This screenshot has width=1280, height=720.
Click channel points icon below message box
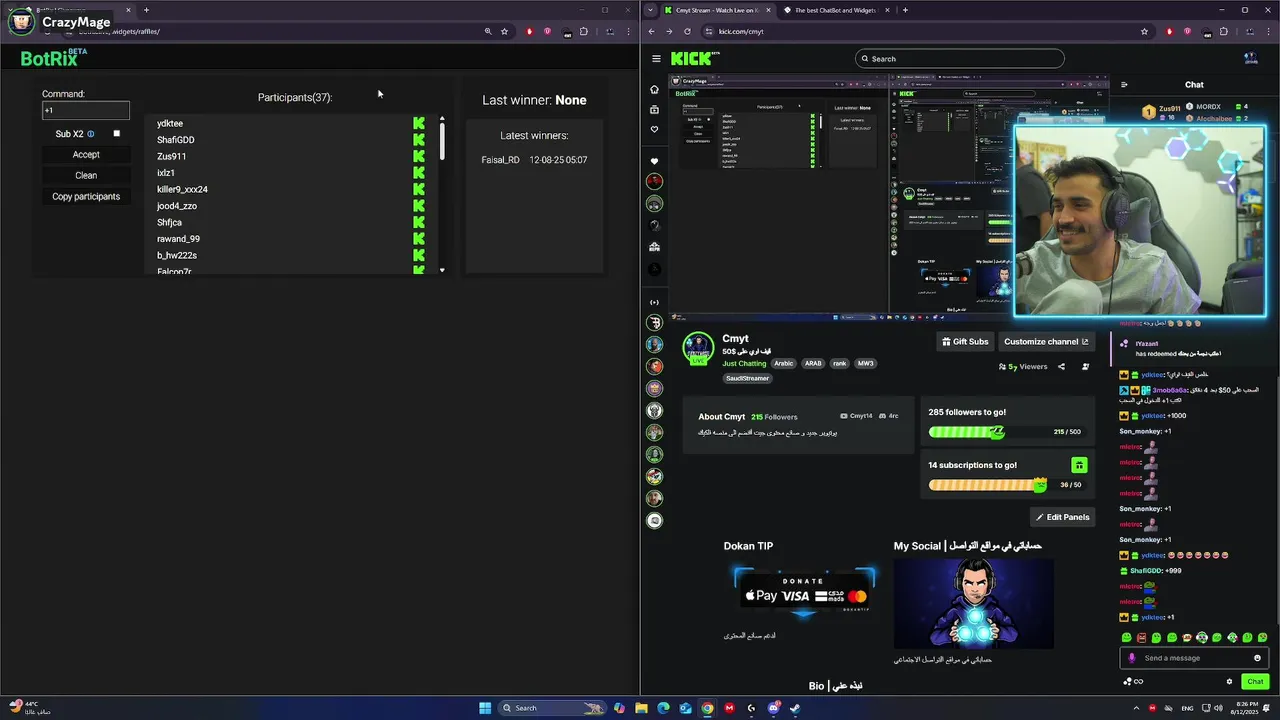click(1128, 682)
